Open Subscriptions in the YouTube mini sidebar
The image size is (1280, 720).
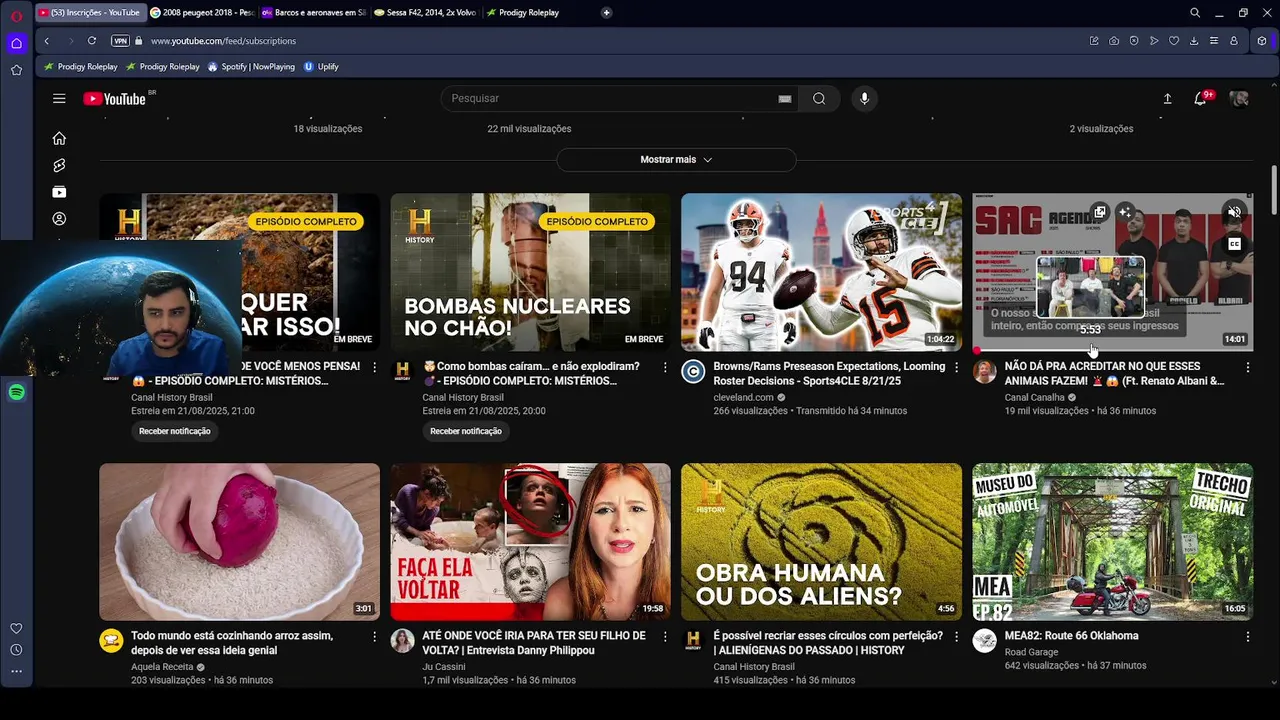coord(59,192)
